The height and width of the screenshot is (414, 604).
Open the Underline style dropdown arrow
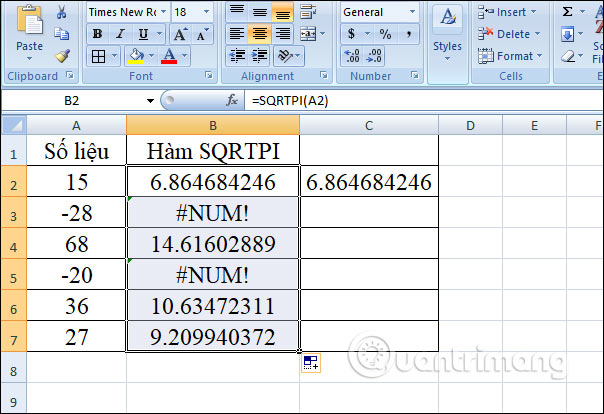point(159,34)
